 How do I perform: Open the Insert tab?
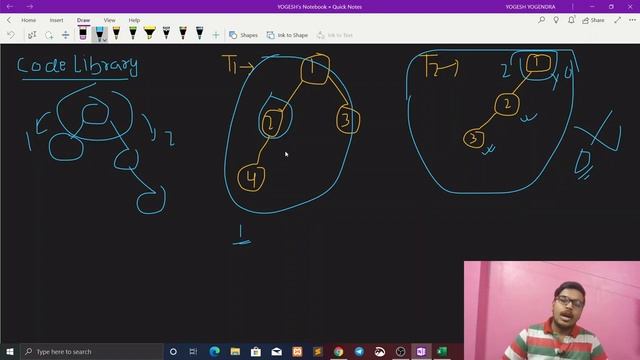pyautogui.click(x=56, y=20)
